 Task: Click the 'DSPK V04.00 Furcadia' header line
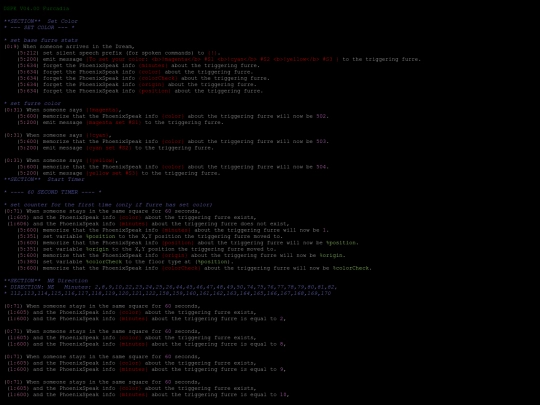[37, 8]
